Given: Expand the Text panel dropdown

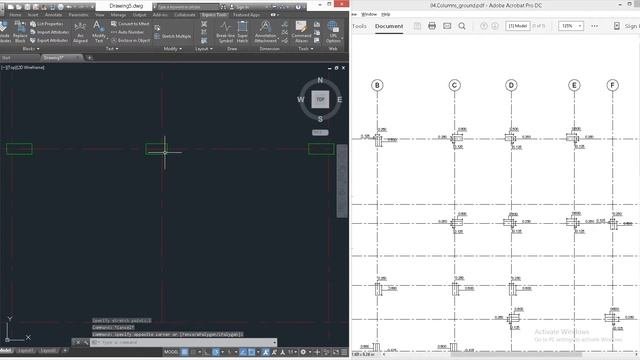Looking at the screenshot, I should click(x=112, y=49).
